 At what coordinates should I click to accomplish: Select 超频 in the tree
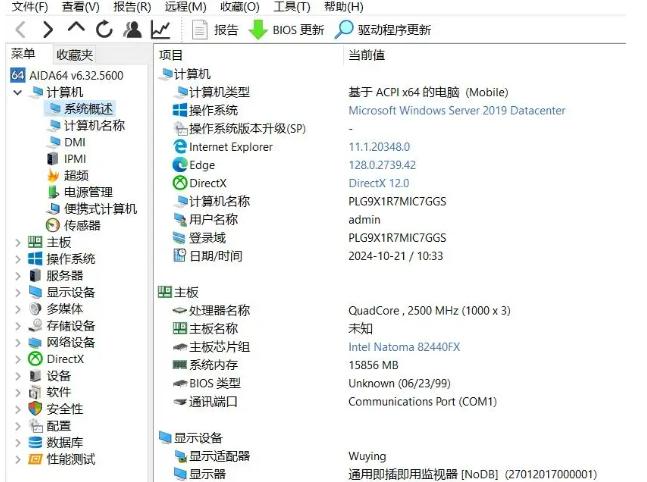click(68, 175)
